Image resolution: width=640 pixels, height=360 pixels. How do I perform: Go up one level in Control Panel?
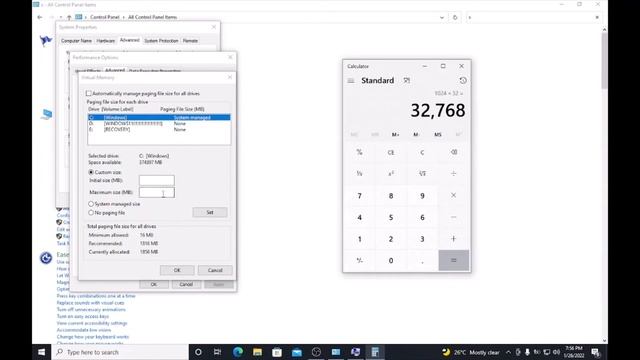(x=69, y=17)
